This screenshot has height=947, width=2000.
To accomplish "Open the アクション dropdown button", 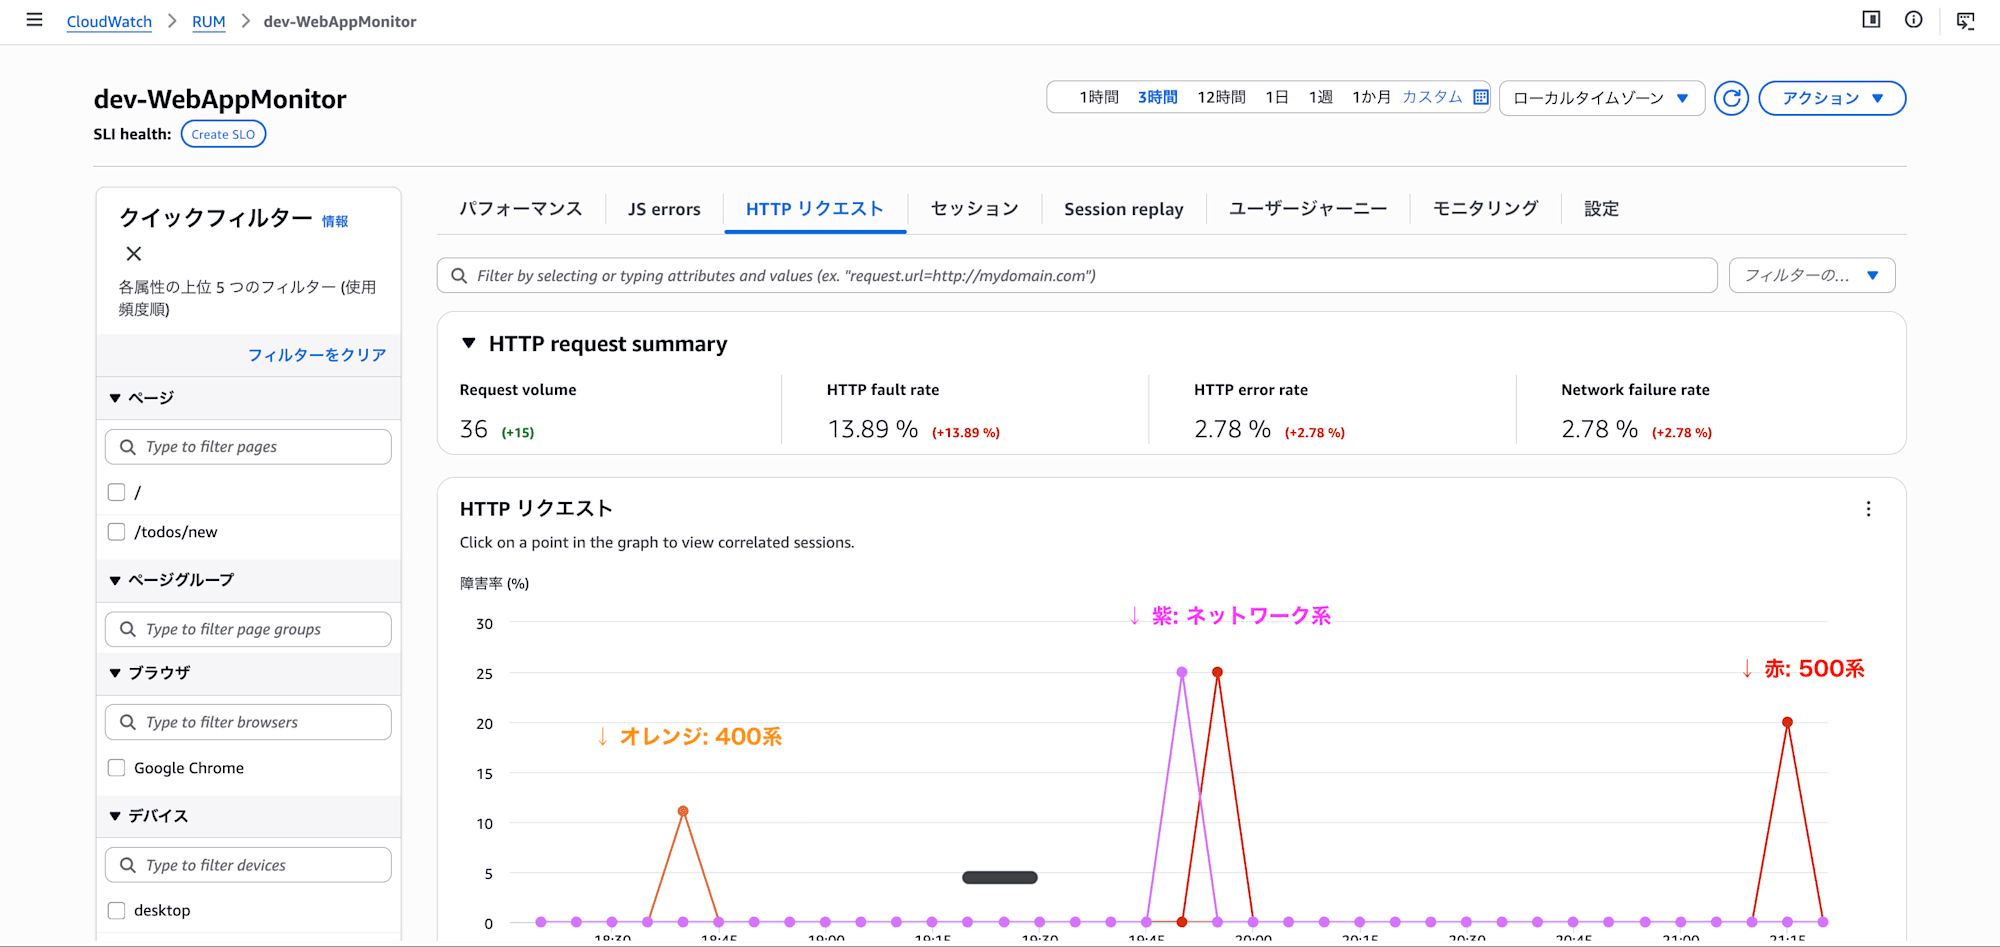I will point(1832,98).
